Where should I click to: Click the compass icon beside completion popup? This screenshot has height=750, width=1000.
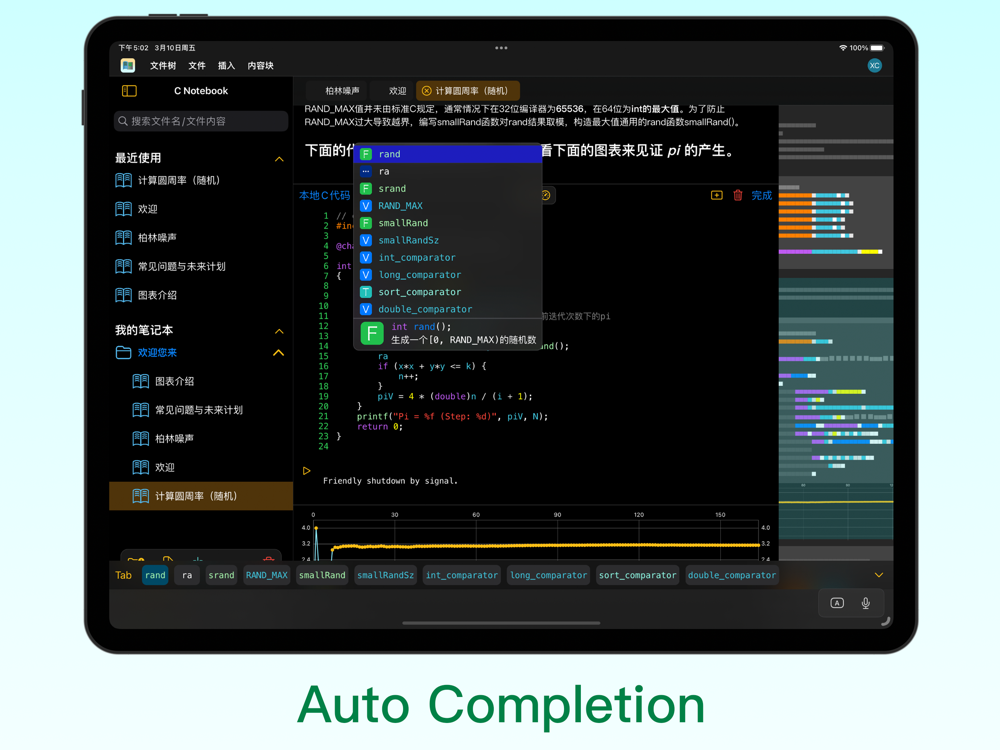[x=547, y=195]
